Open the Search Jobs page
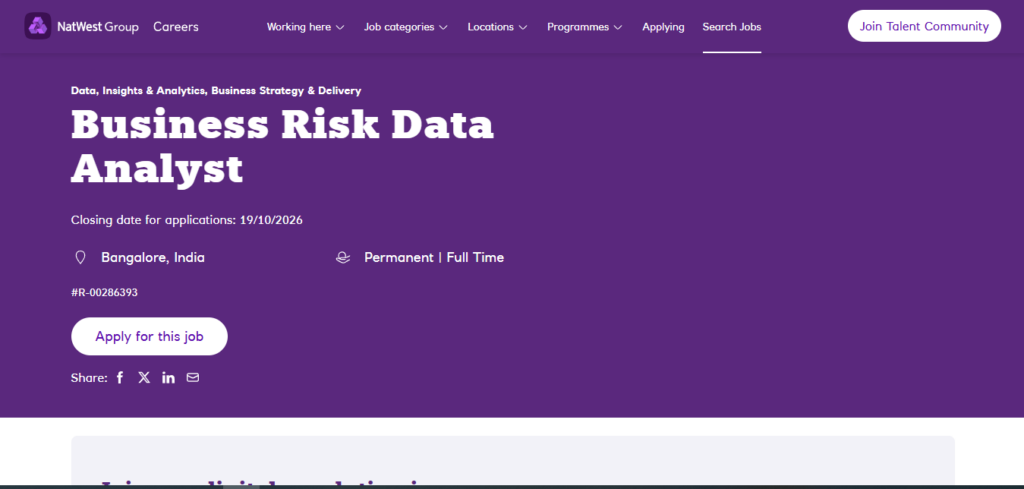 click(731, 27)
